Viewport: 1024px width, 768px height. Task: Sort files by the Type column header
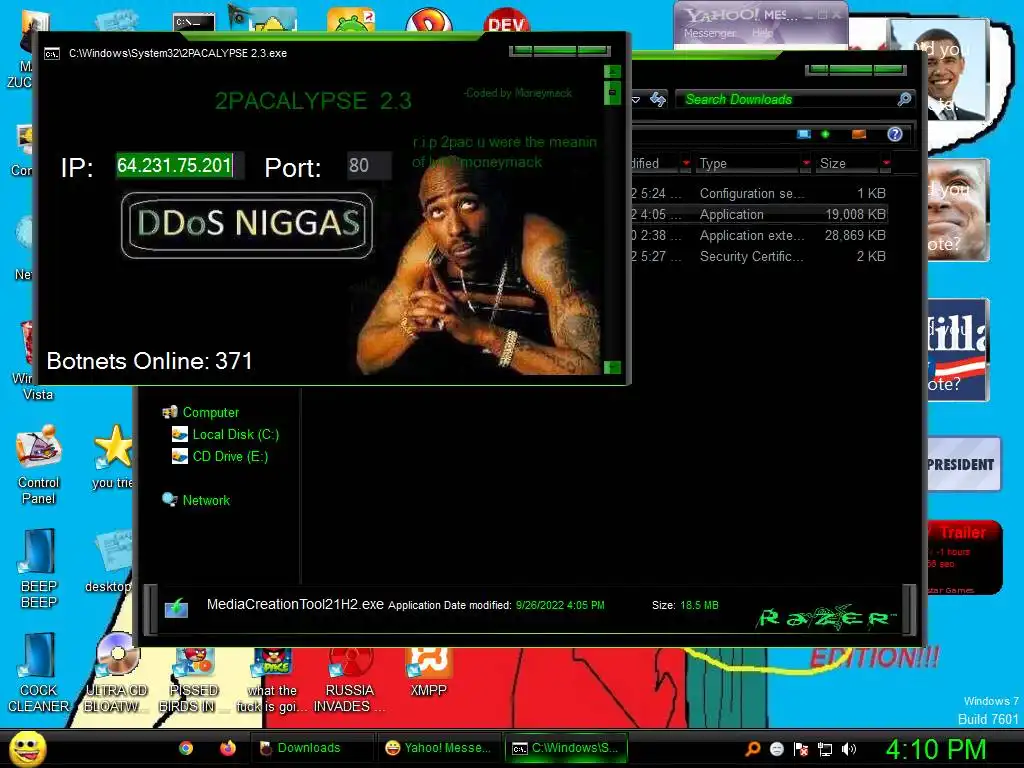click(x=747, y=163)
